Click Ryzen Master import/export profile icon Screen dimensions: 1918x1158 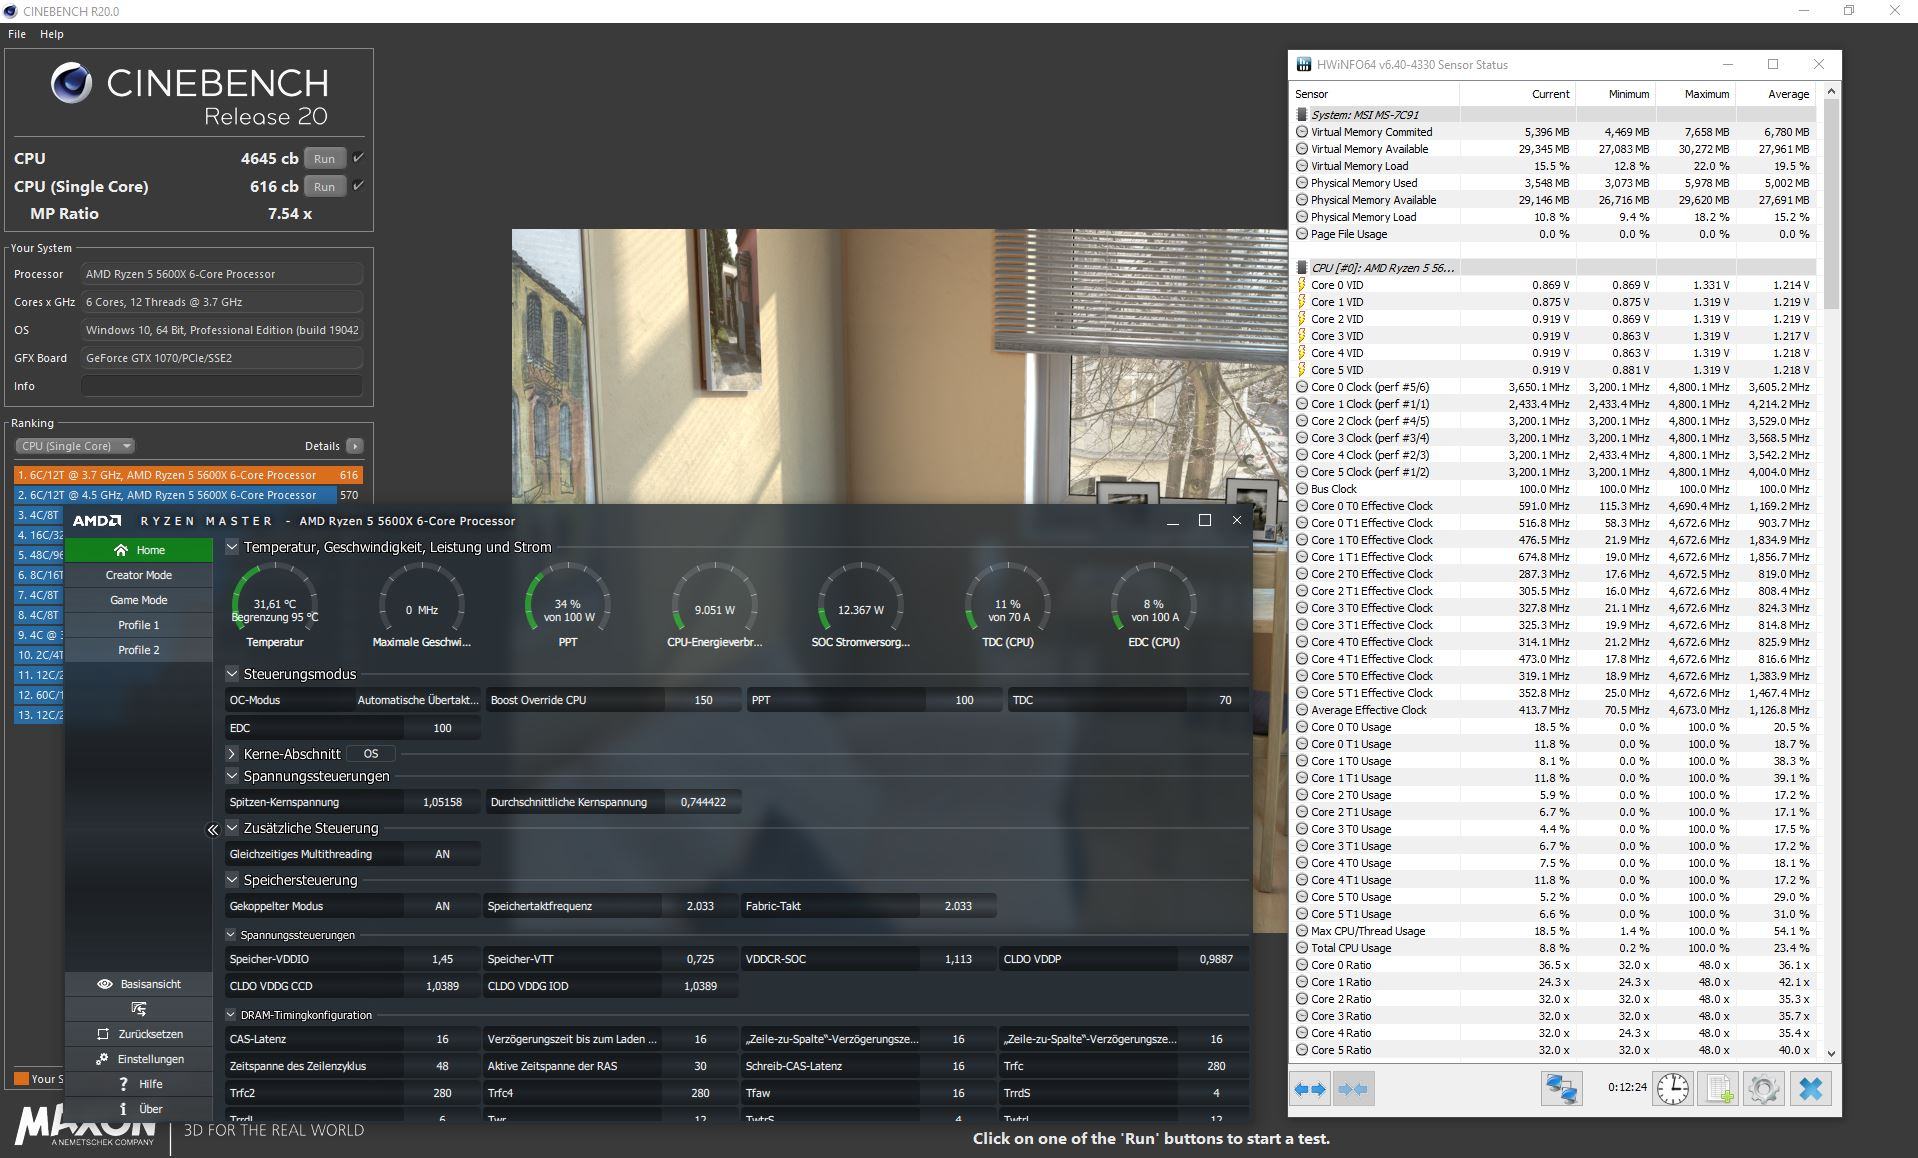click(x=139, y=1009)
